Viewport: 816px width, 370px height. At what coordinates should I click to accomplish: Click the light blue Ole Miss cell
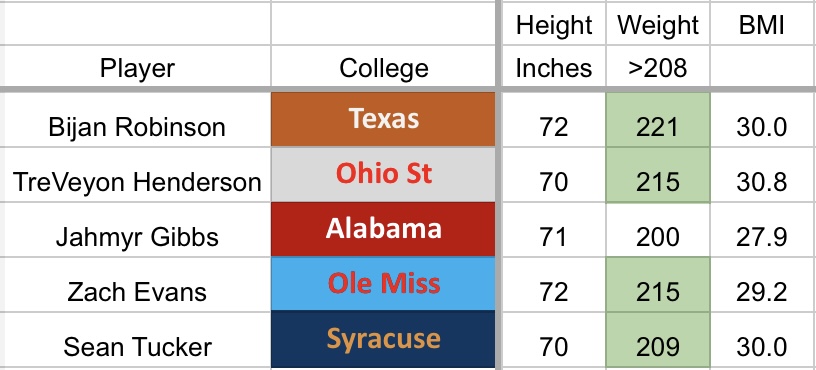coord(384,284)
